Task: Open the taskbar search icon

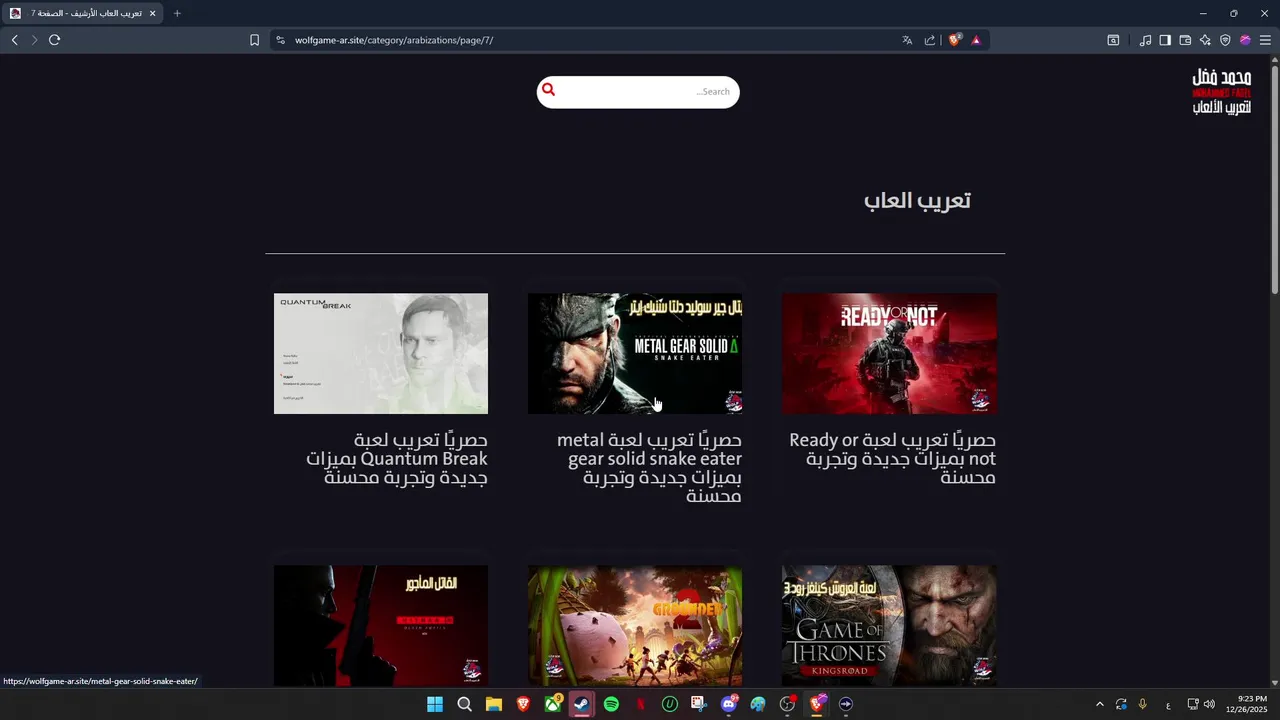Action: click(464, 704)
